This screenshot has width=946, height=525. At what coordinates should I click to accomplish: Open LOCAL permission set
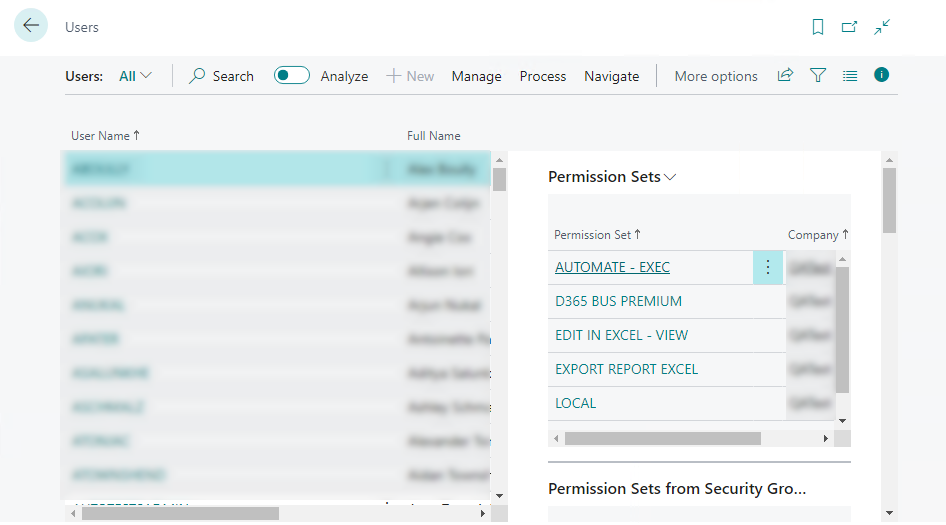pos(576,403)
